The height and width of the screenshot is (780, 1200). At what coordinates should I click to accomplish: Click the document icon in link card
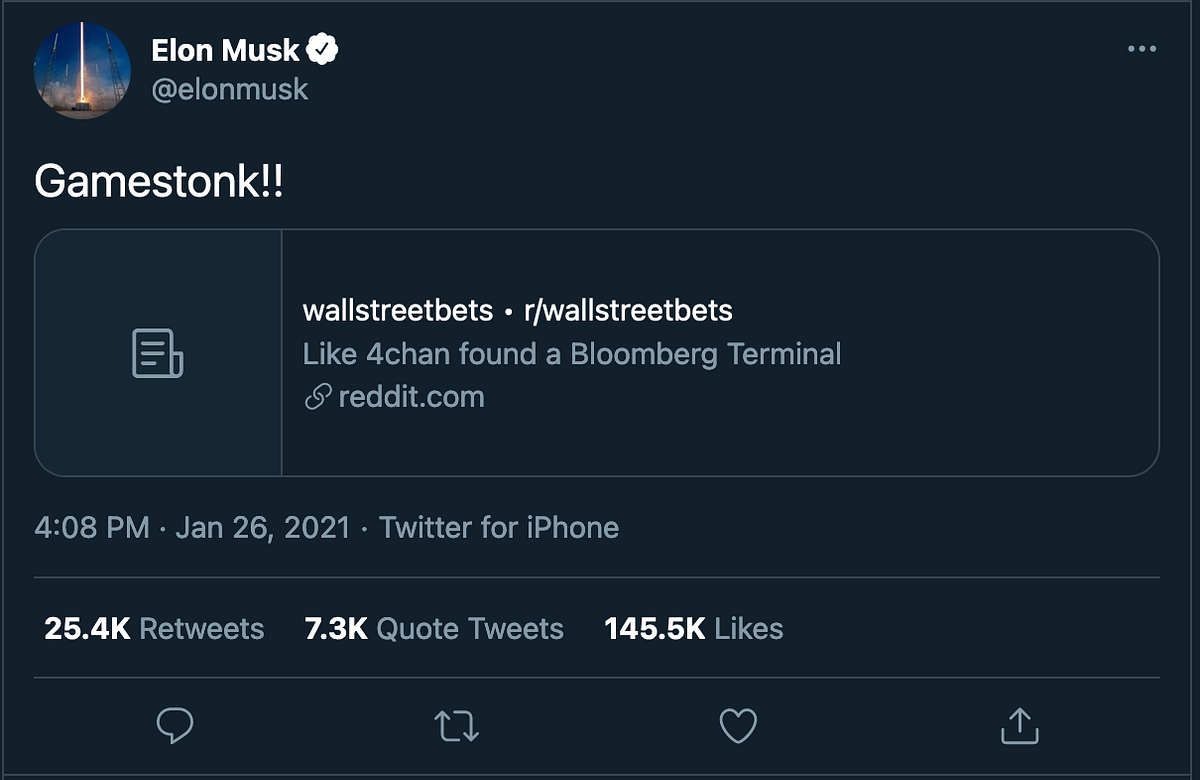pyautogui.click(x=158, y=353)
